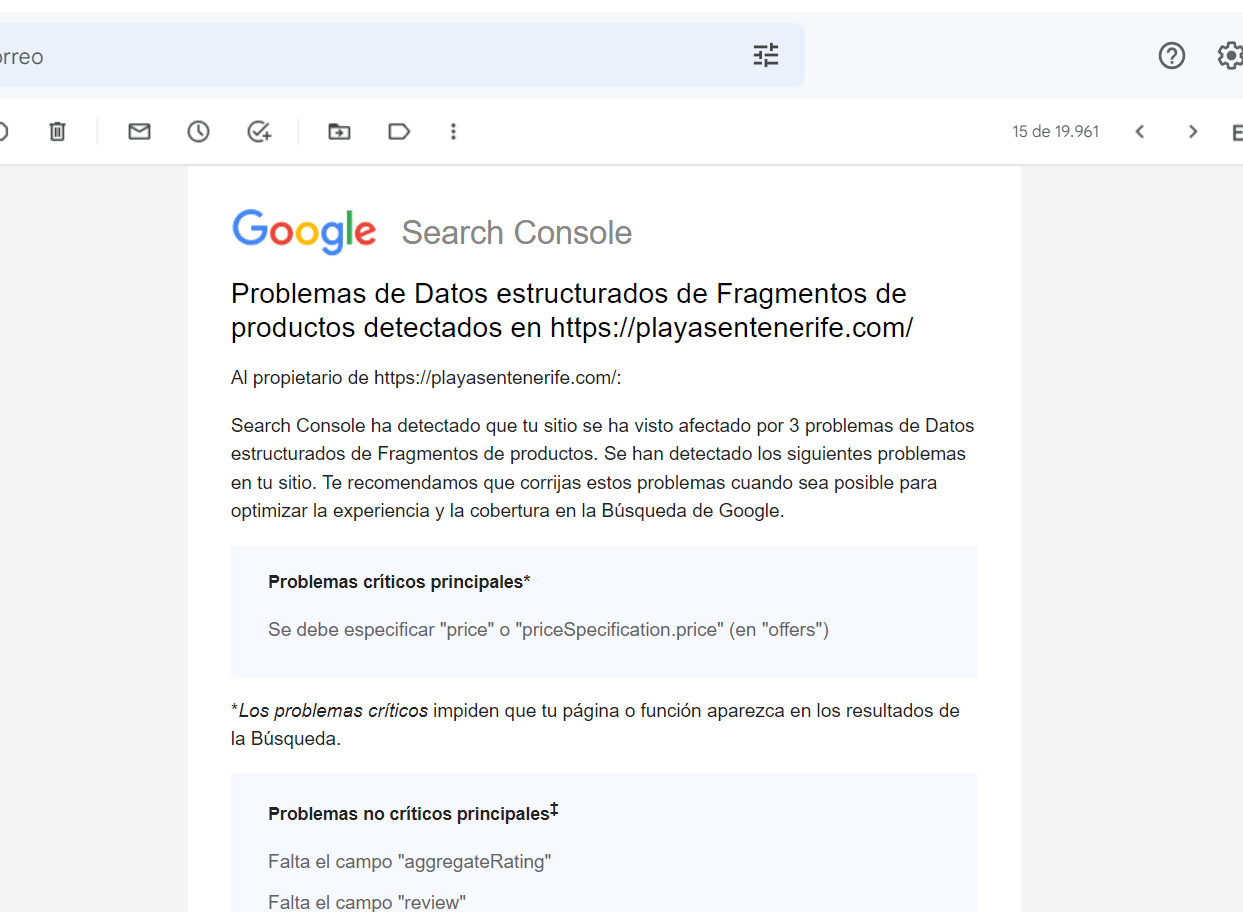The width and height of the screenshot is (1243, 914).
Task: Mark email as unread envelope icon
Action: click(139, 131)
